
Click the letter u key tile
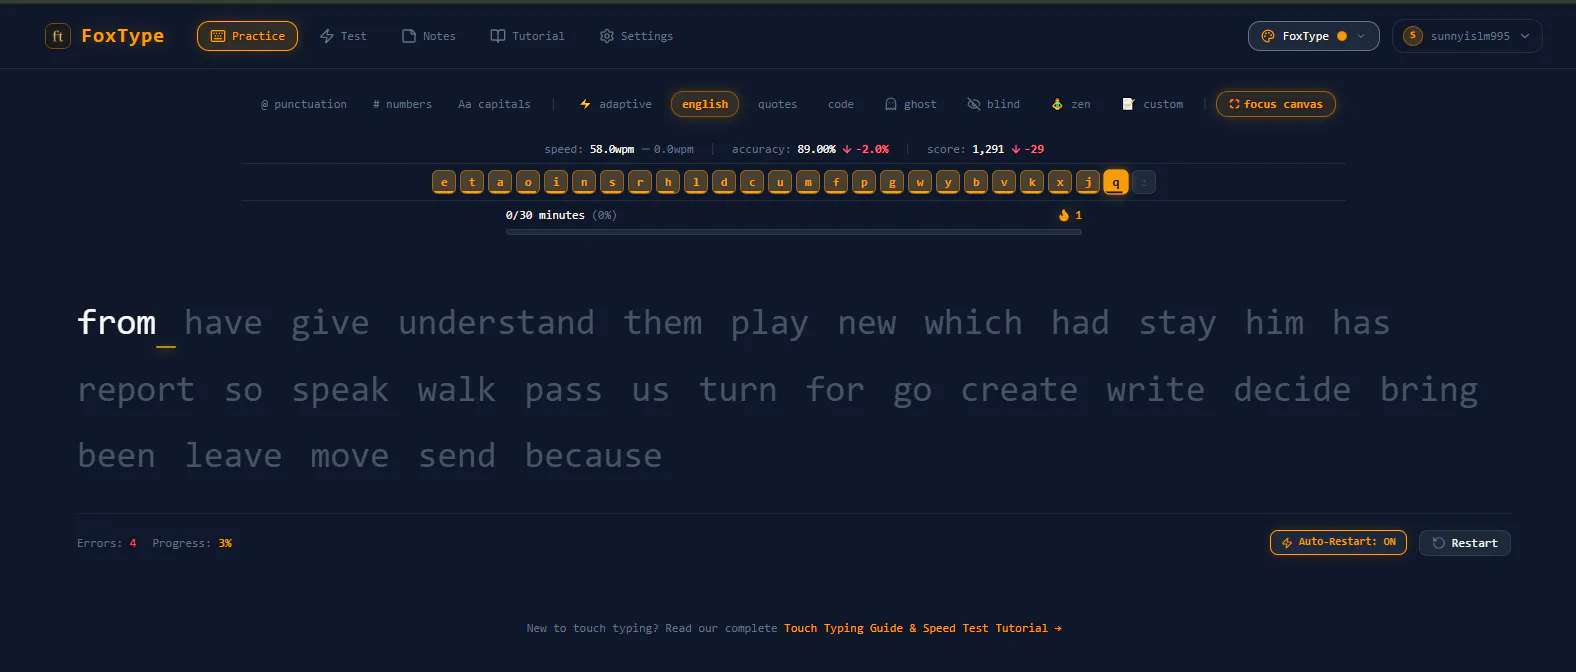pos(780,182)
